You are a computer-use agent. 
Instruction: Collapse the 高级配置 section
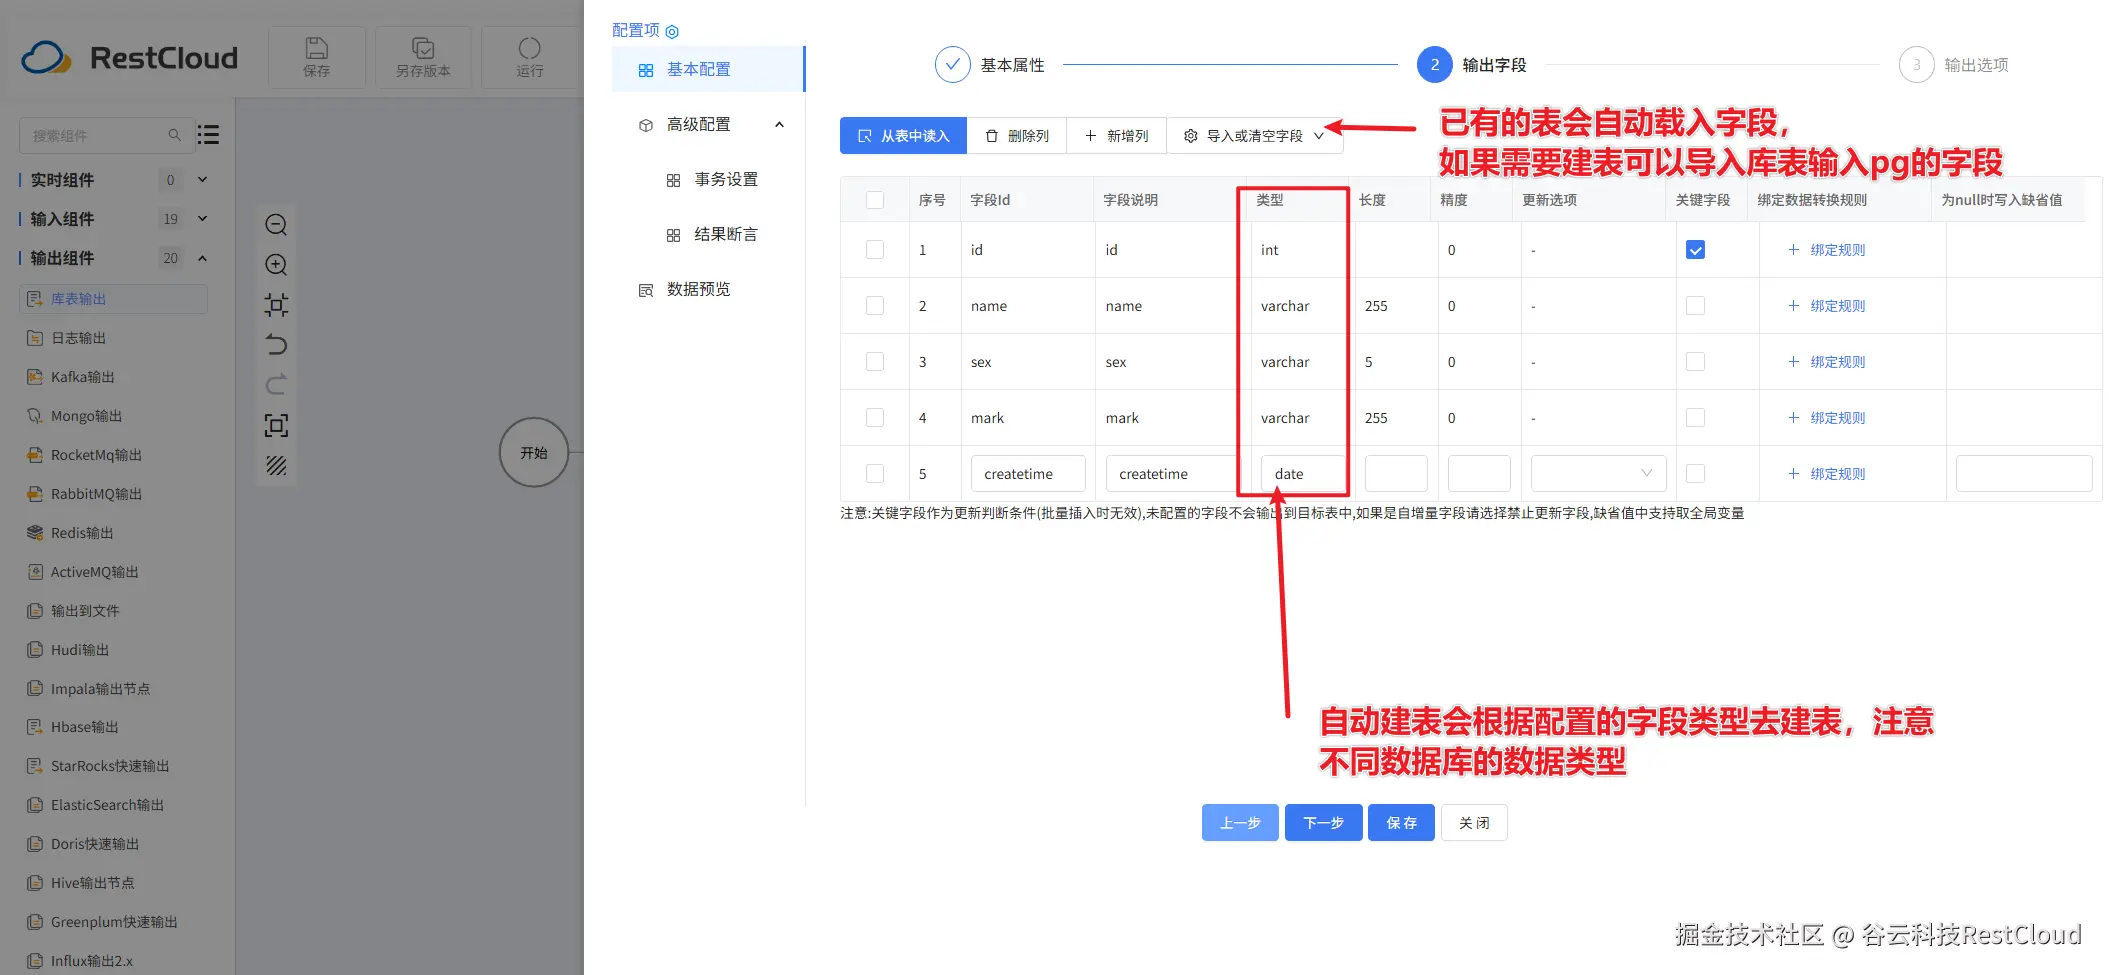click(x=779, y=124)
